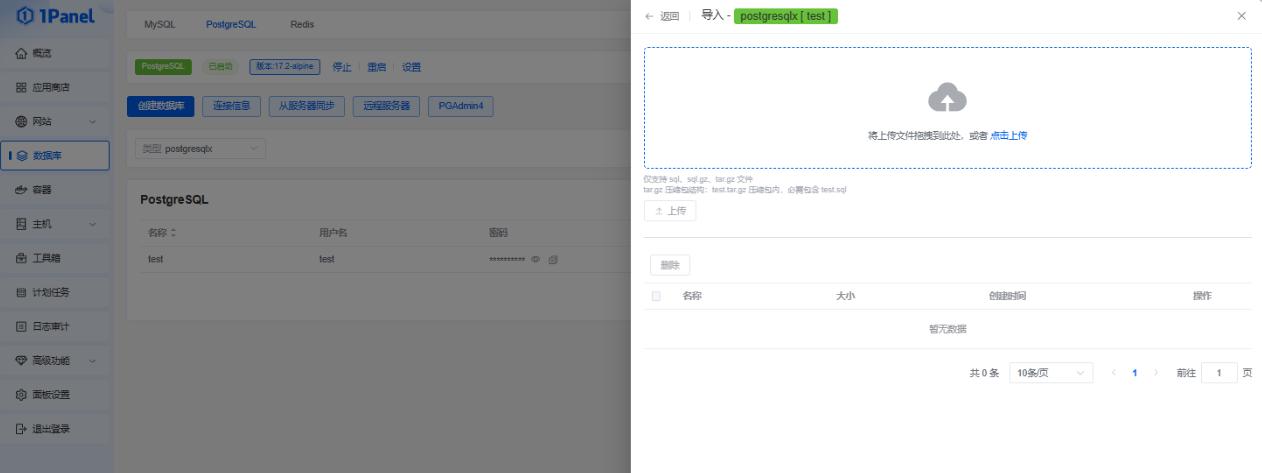Click the 用户名 column value test
The height and width of the screenshot is (473, 1262).
pos(327,259)
